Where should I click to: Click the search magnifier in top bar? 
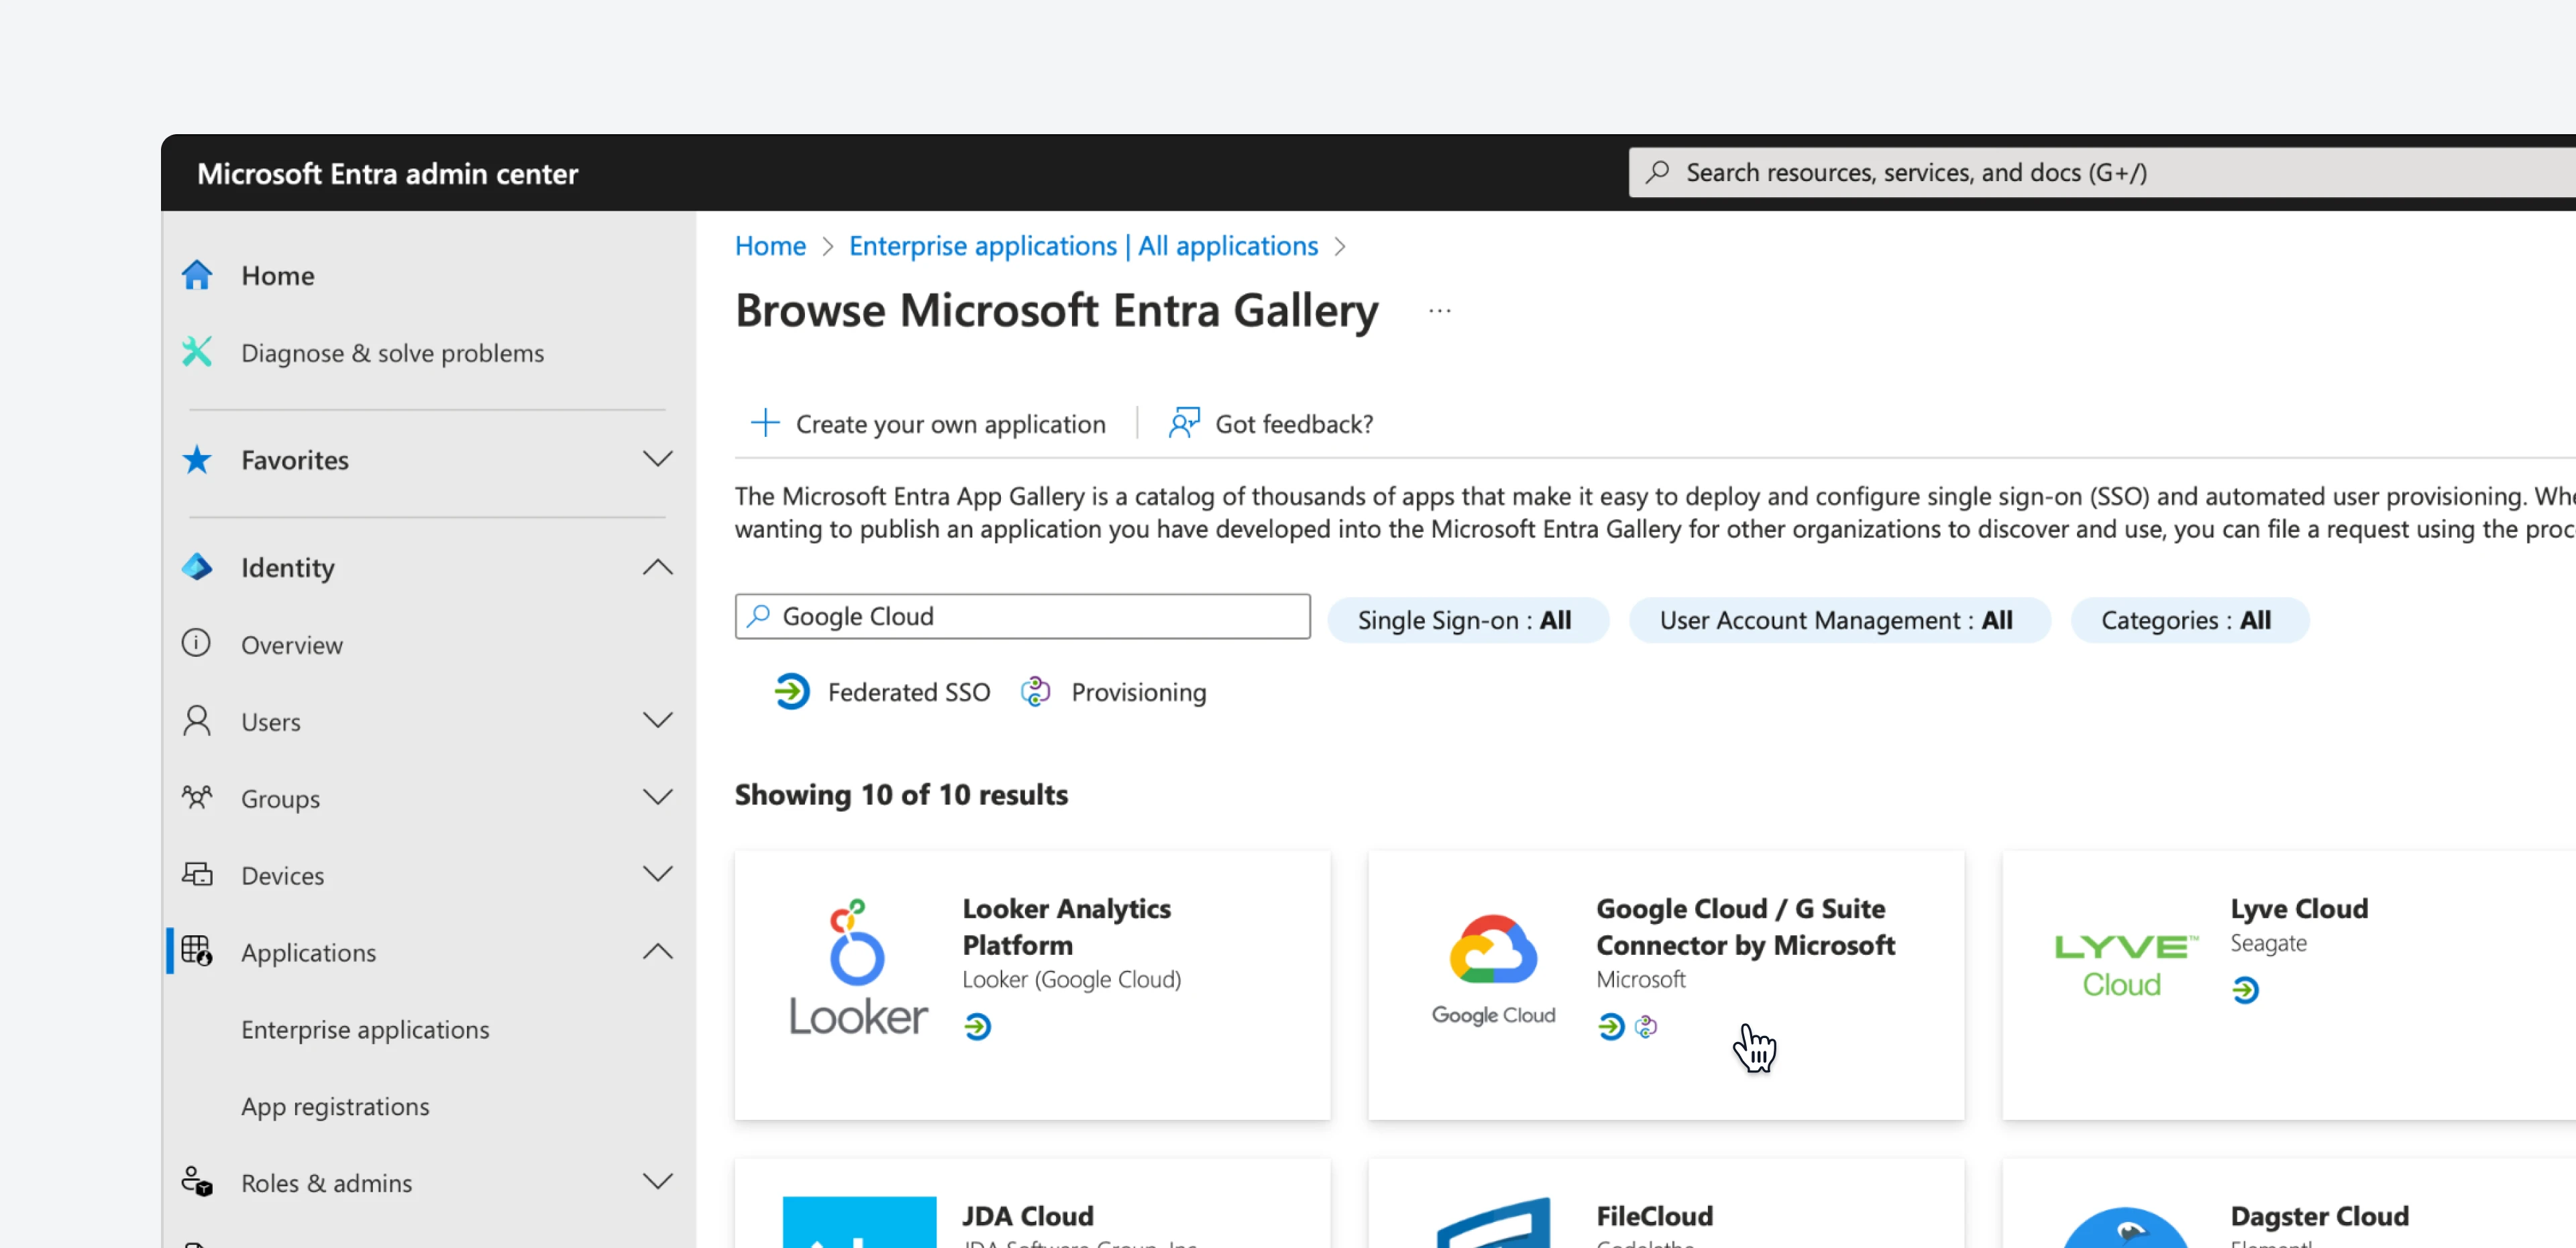coord(1658,172)
